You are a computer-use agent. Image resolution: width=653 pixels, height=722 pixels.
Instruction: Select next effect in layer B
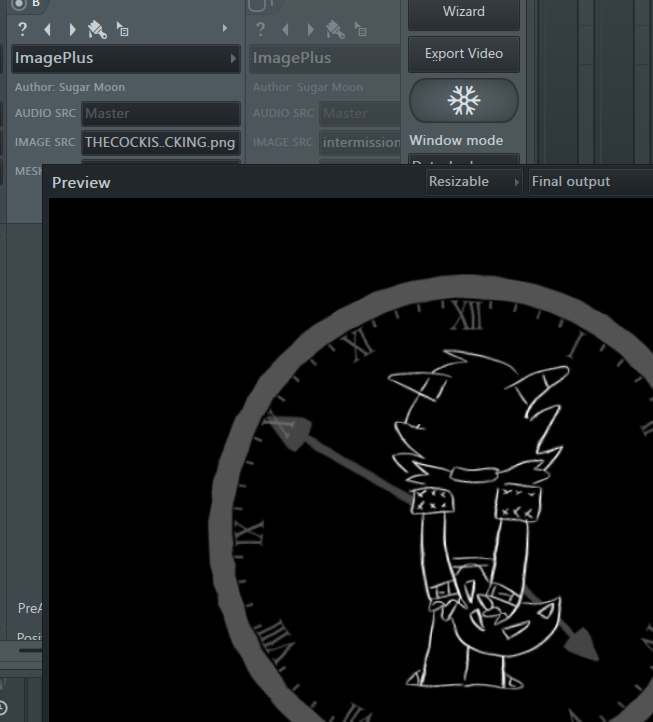pos(72,30)
